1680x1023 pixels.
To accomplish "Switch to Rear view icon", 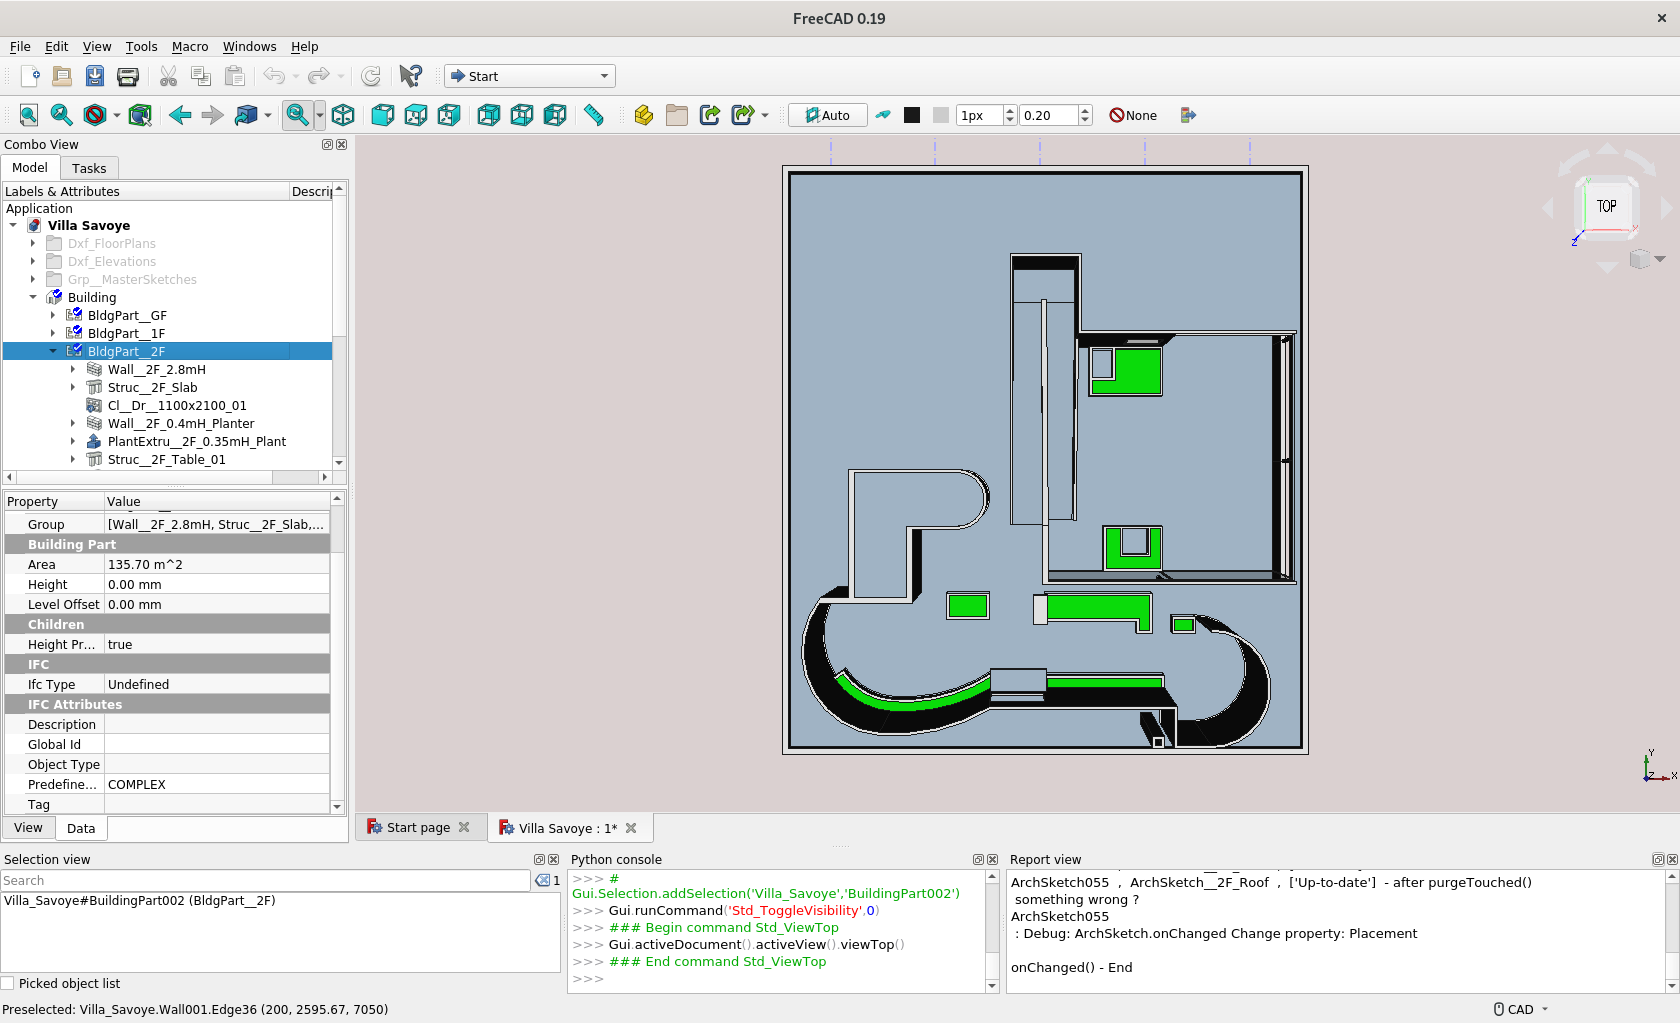I will click(x=489, y=115).
